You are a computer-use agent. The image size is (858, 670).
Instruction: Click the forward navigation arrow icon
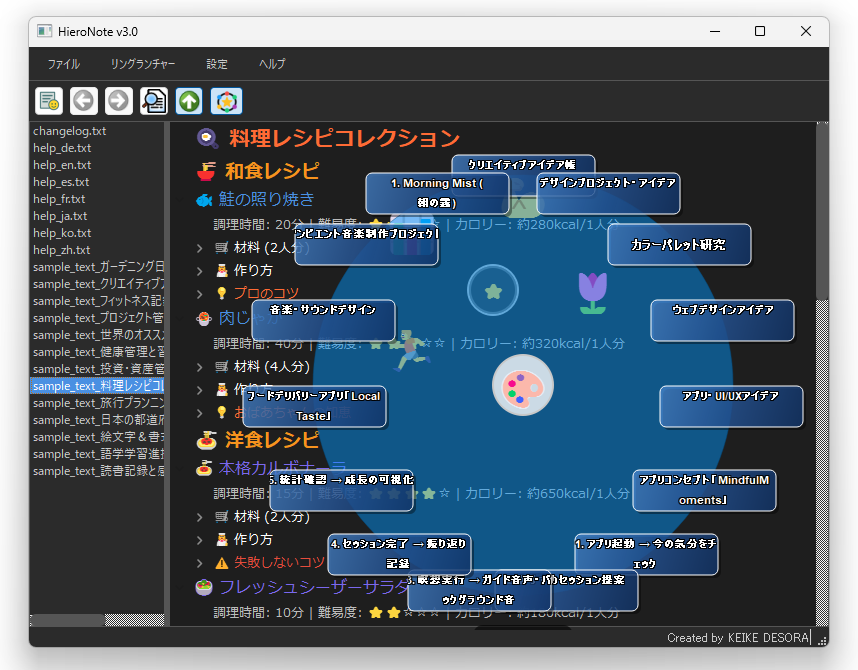(x=118, y=101)
